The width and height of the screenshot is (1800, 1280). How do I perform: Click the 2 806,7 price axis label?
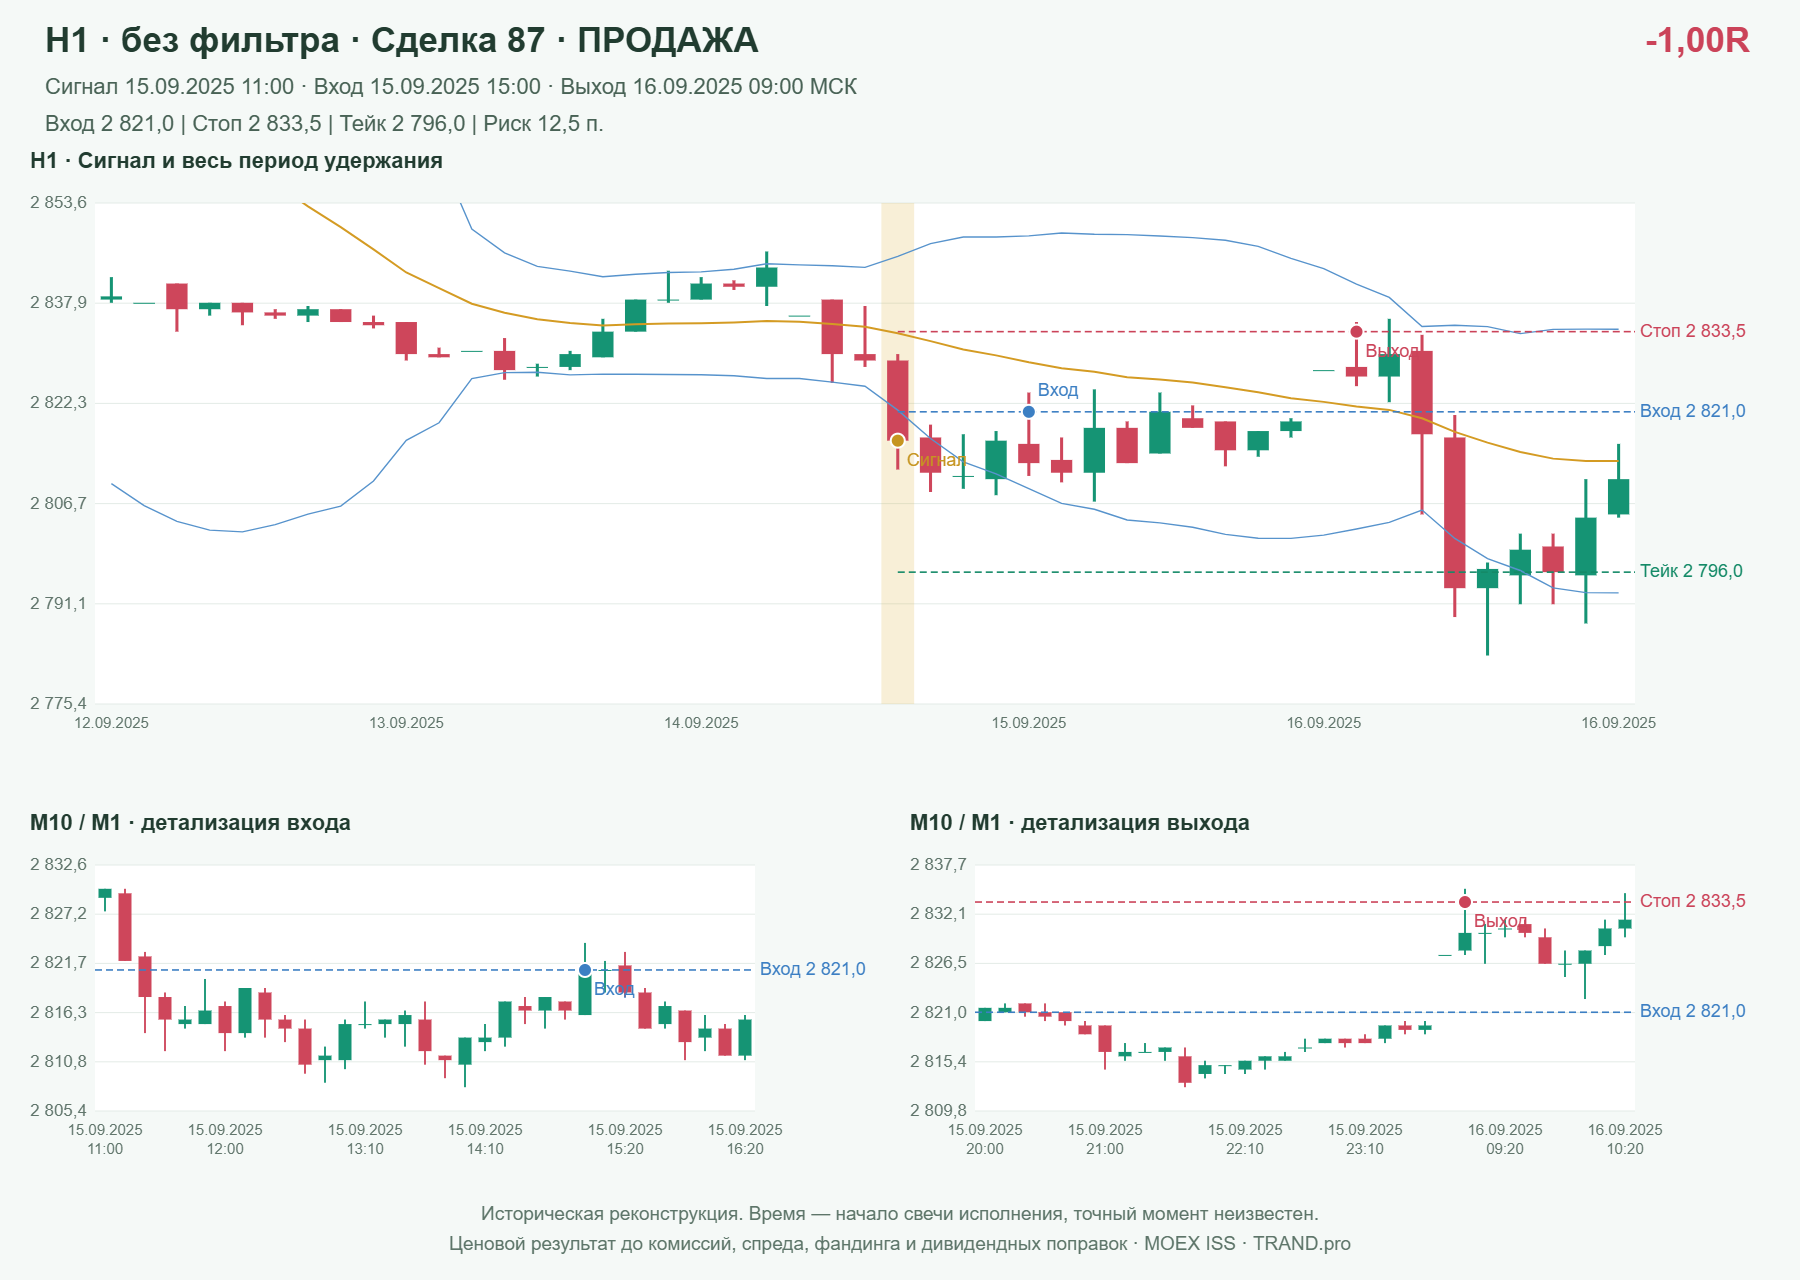pyautogui.click(x=59, y=503)
